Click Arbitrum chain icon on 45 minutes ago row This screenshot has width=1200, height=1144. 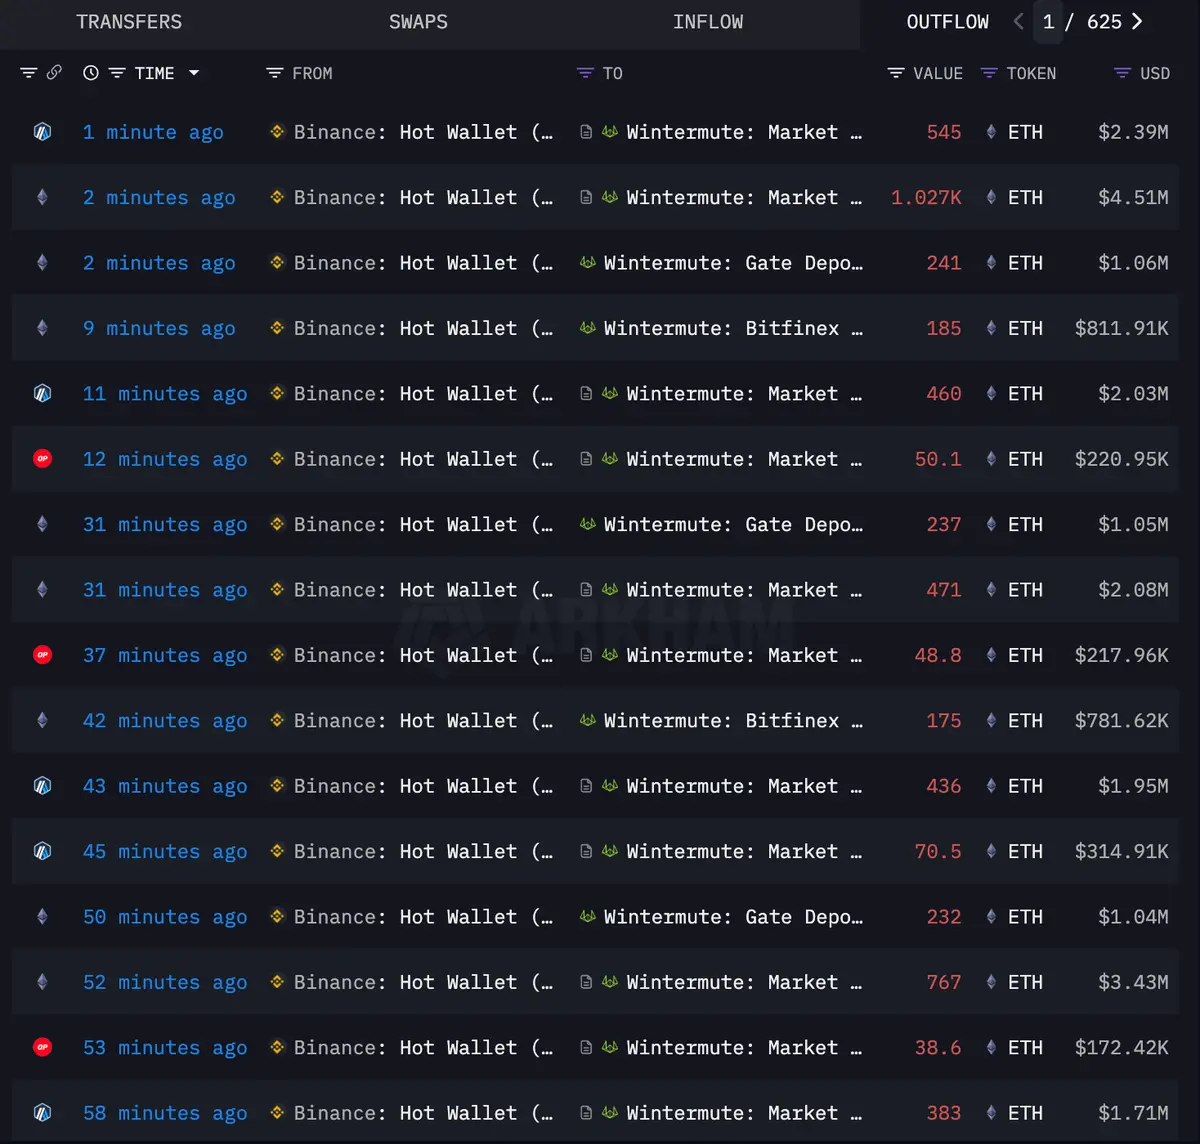click(42, 852)
